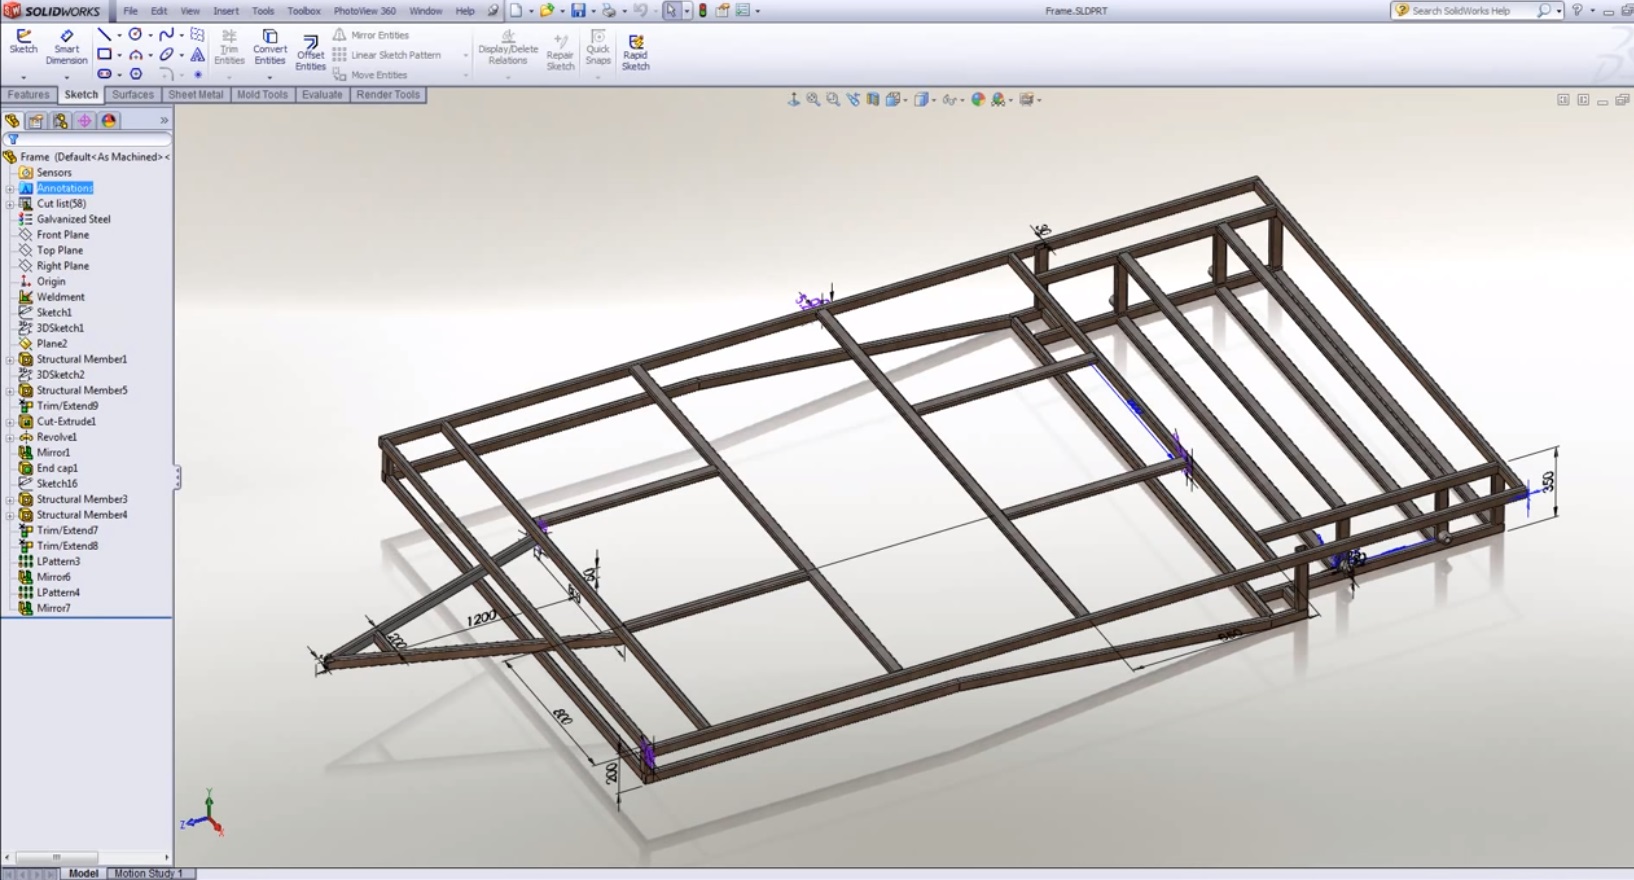
Task: Start Rapid Sketch mode
Action: point(635,52)
